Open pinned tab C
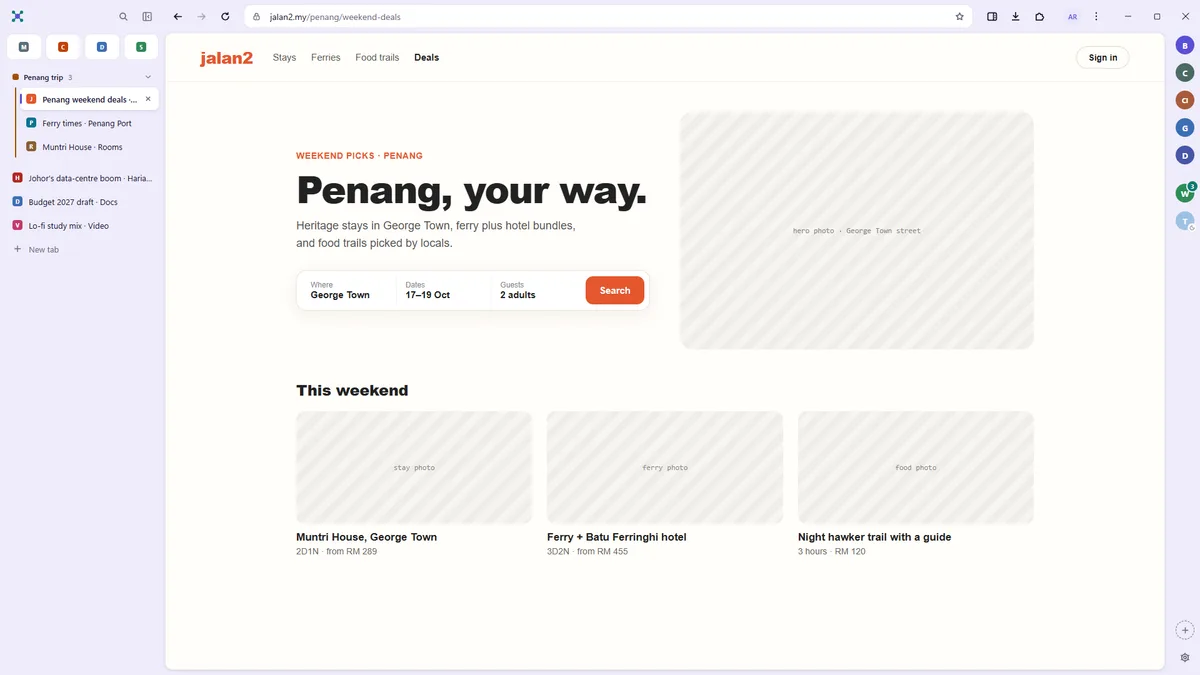The height and width of the screenshot is (675, 1200). pos(63,47)
